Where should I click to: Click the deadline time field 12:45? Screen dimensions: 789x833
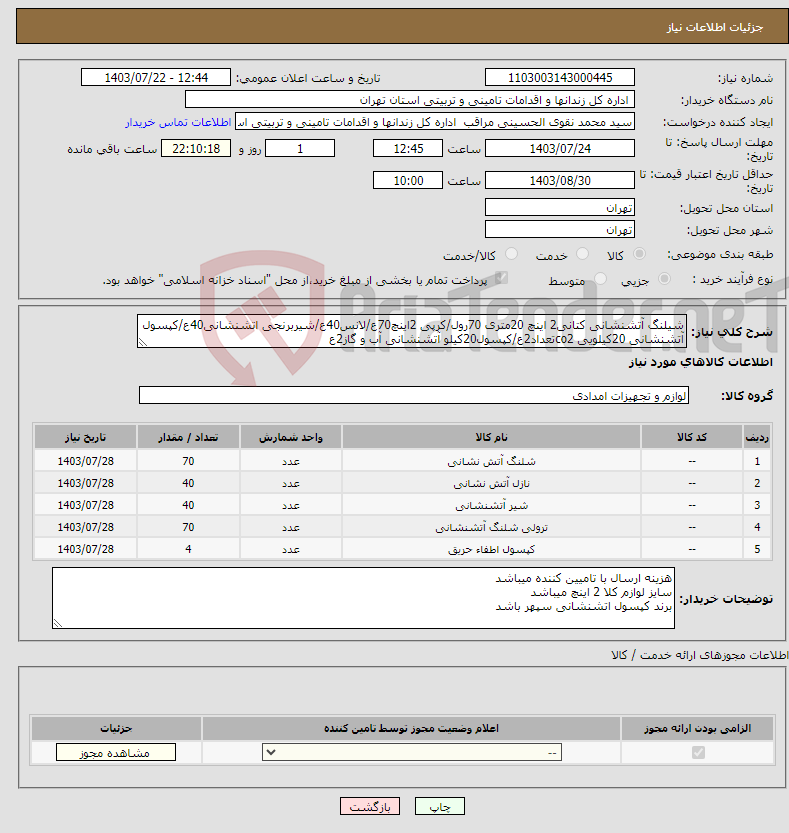click(x=408, y=149)
